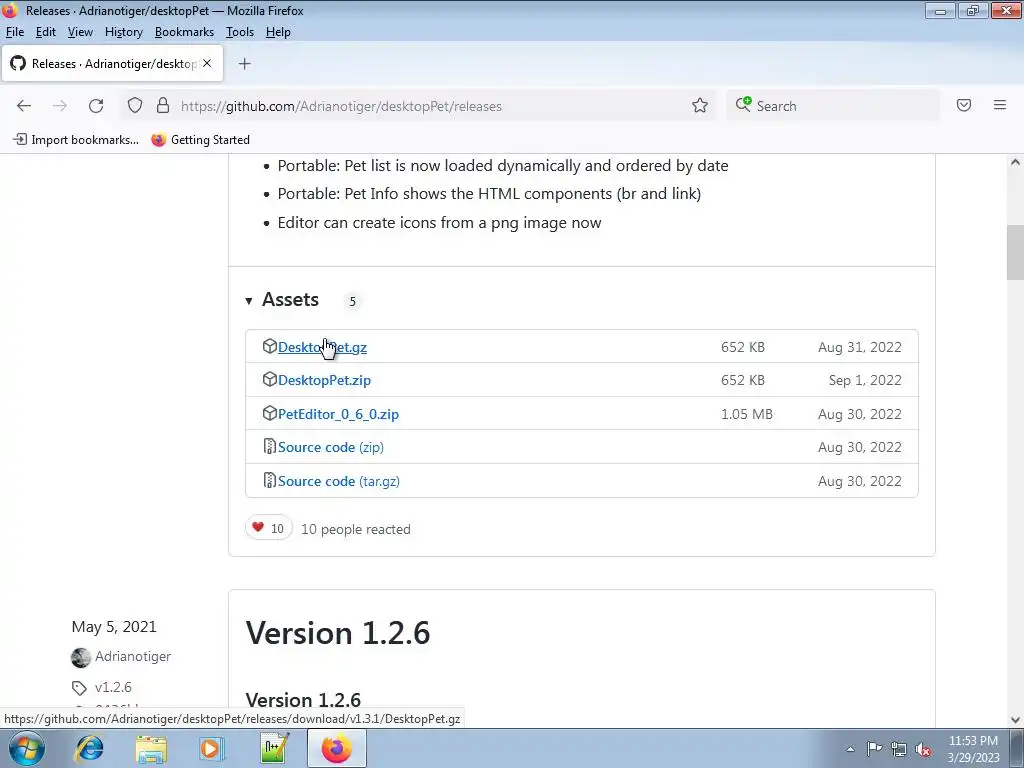Open the File menu
Screen dimensions: 1024x768
tap(14, 32)
